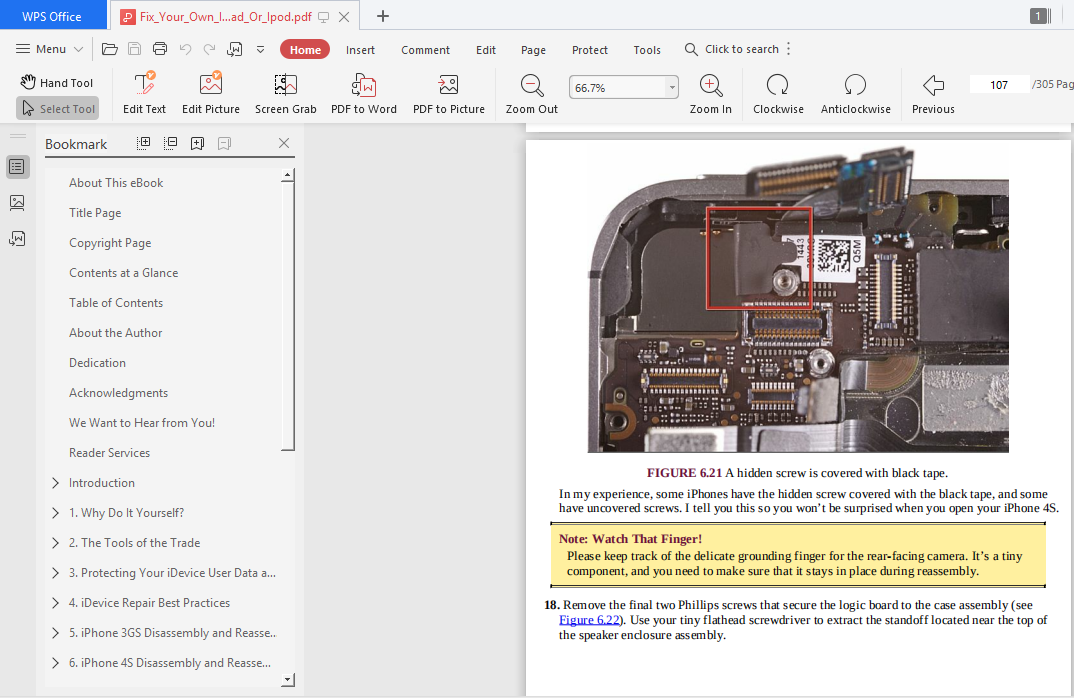Open 'Dedication' bookmark
The width and height of the screenshot is (1074, 698).
point(97,363)
